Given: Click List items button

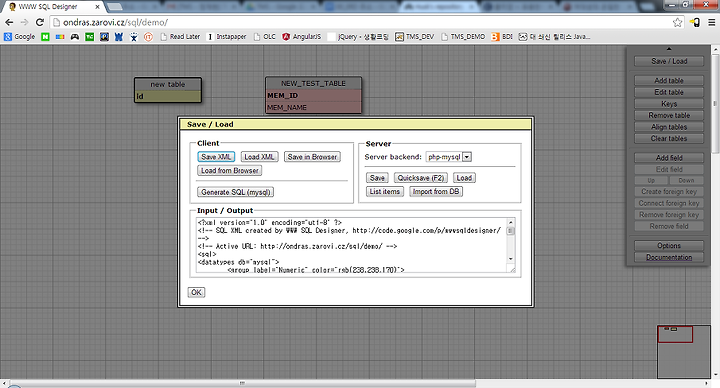Looking at the screenshot, I should (385, 191).
